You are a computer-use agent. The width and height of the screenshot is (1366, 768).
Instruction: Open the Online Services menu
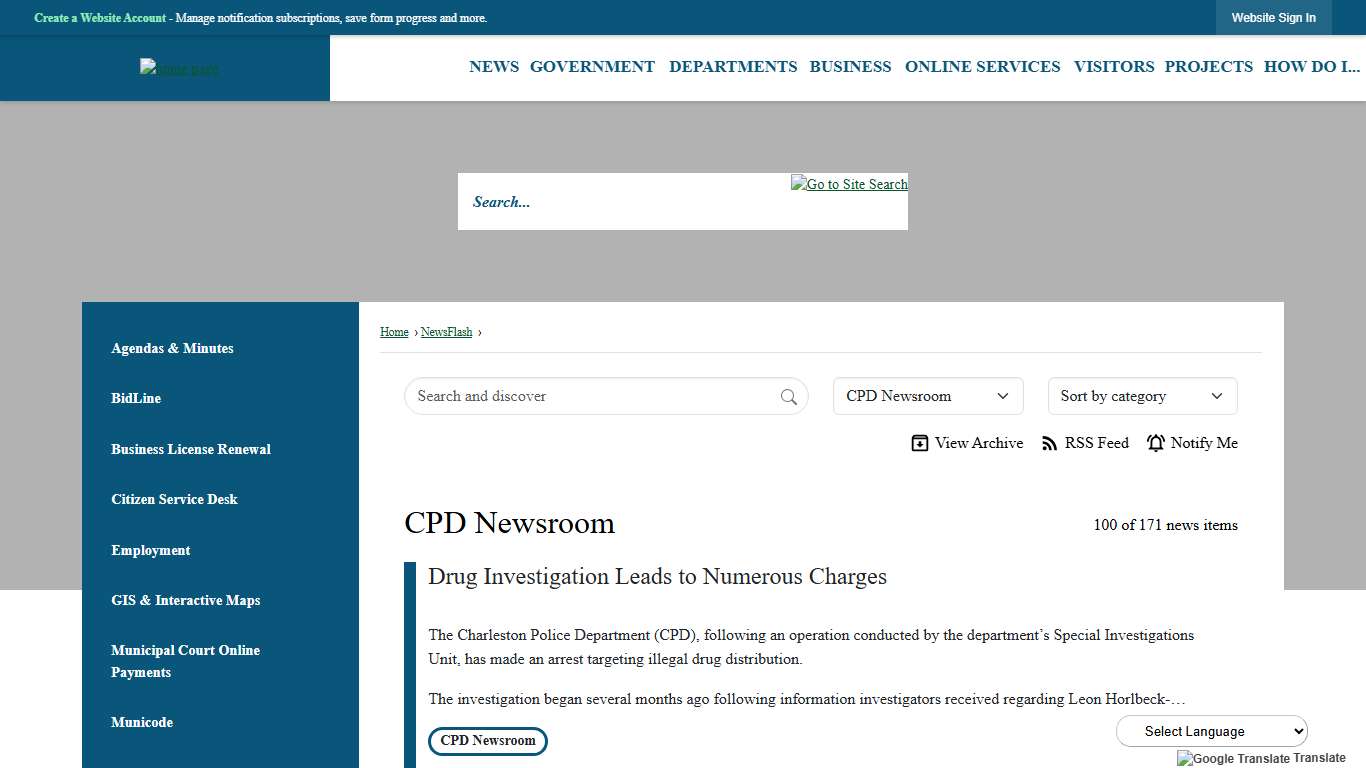click(982, 67)
